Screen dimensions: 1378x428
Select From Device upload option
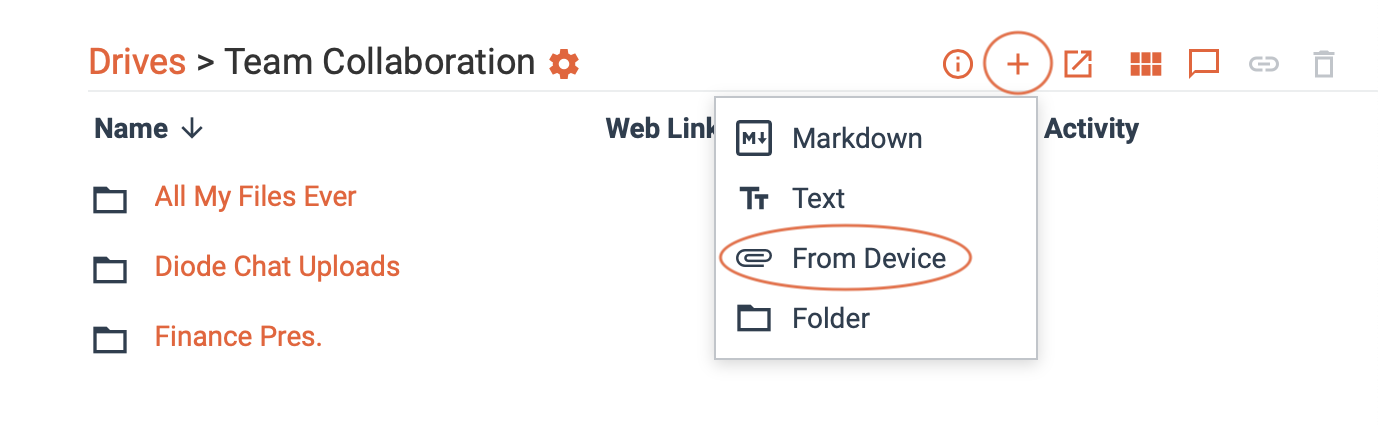pyautogui.click(x=868, y=258)
